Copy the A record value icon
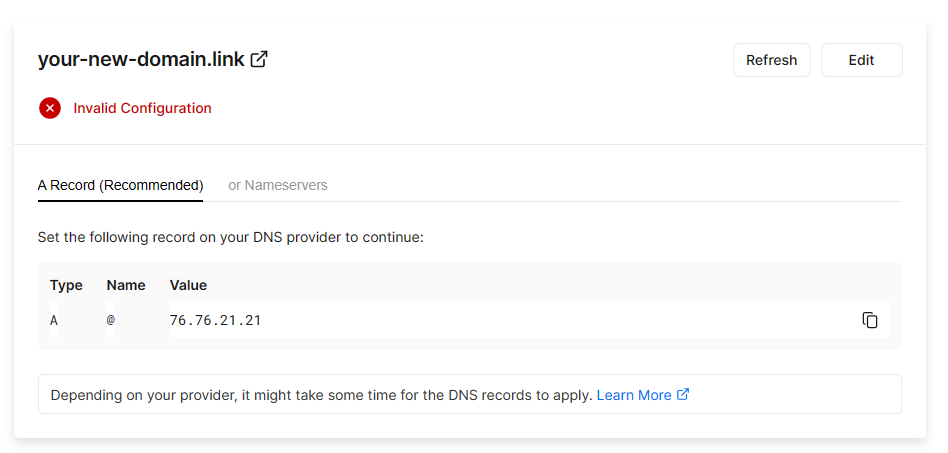948x453 pixels. (870, 320)
